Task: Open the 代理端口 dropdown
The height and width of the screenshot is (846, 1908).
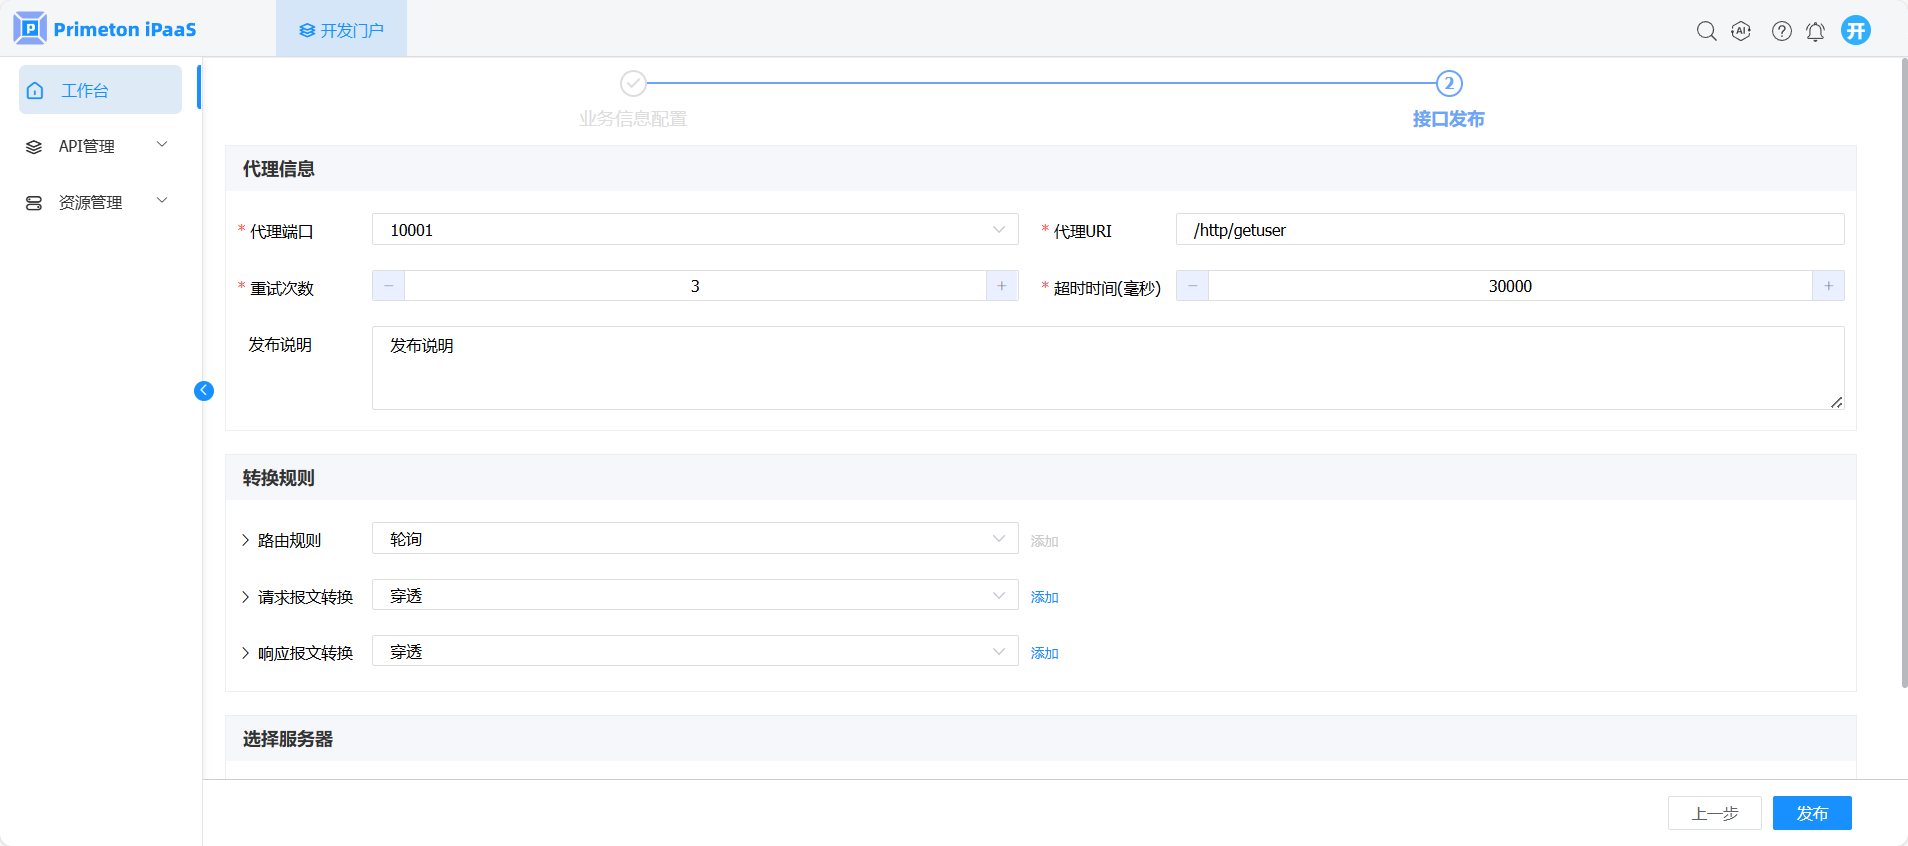Action: [695, 230]
